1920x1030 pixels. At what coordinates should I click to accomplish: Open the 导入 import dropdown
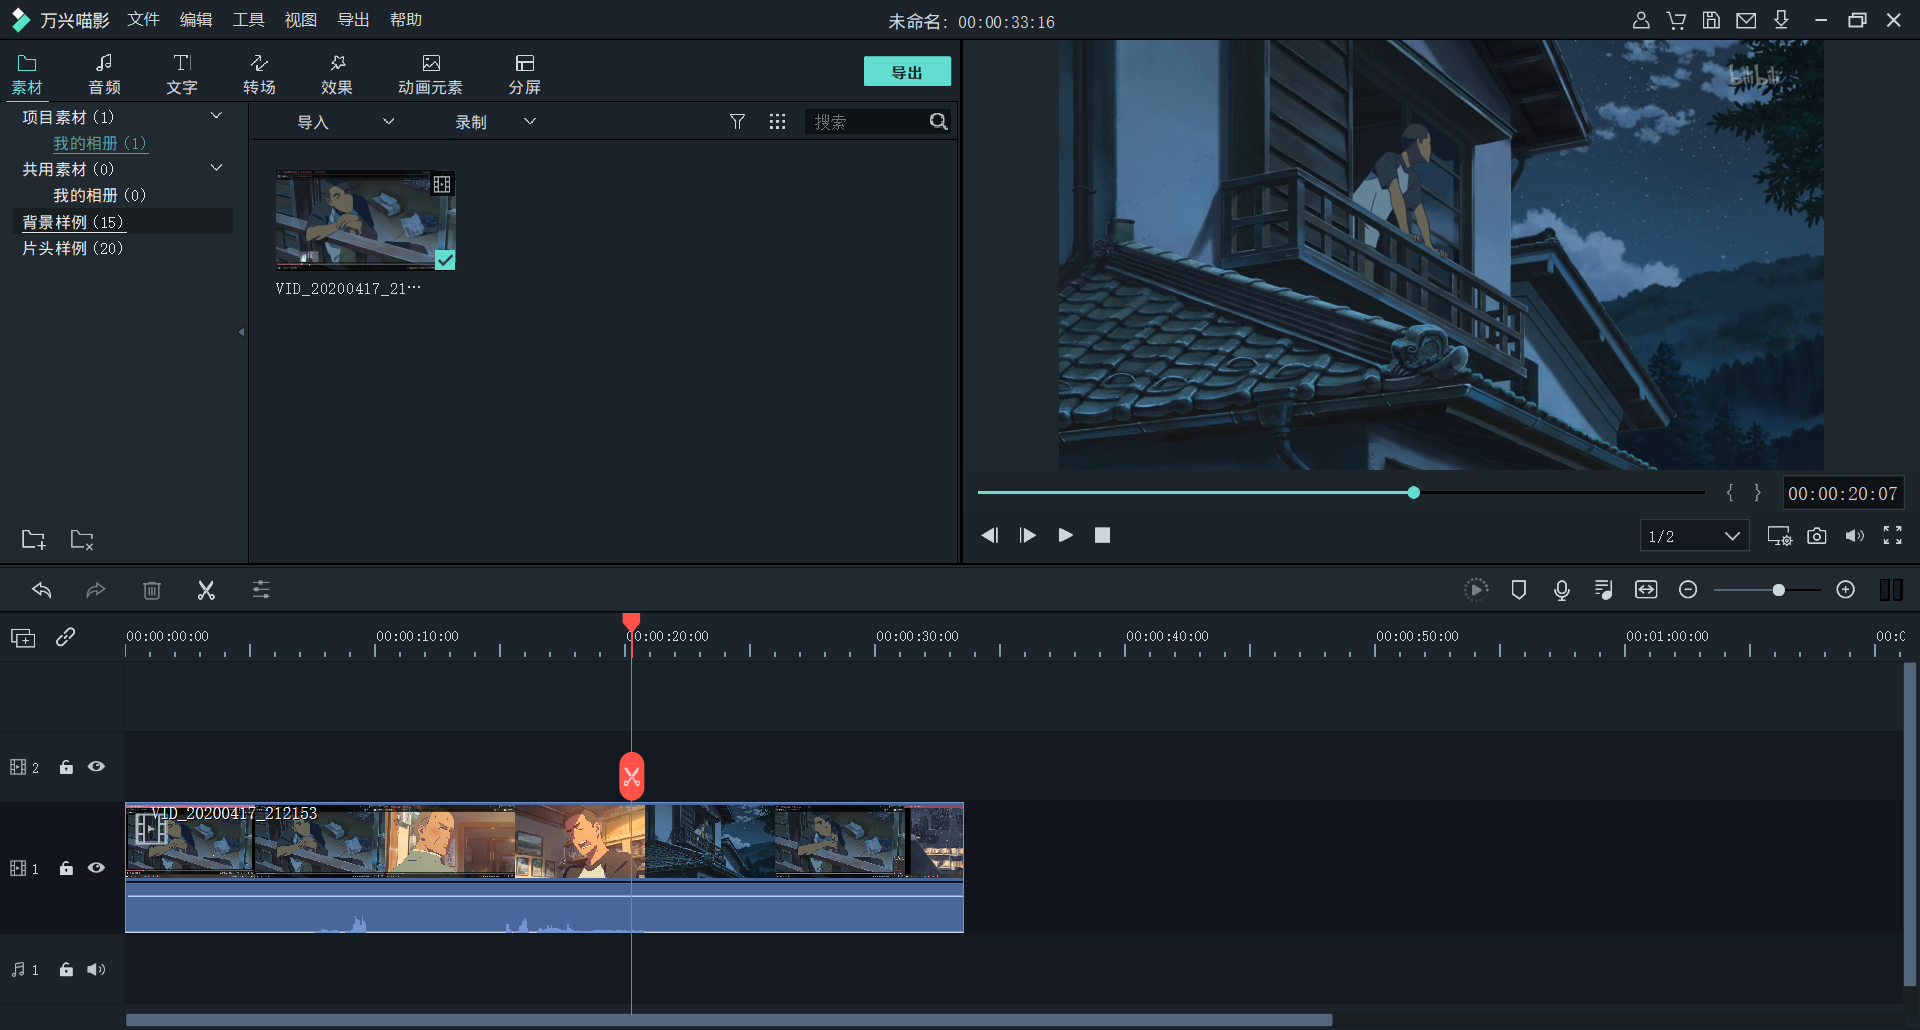pyautogui.click(x=345, y=122)
